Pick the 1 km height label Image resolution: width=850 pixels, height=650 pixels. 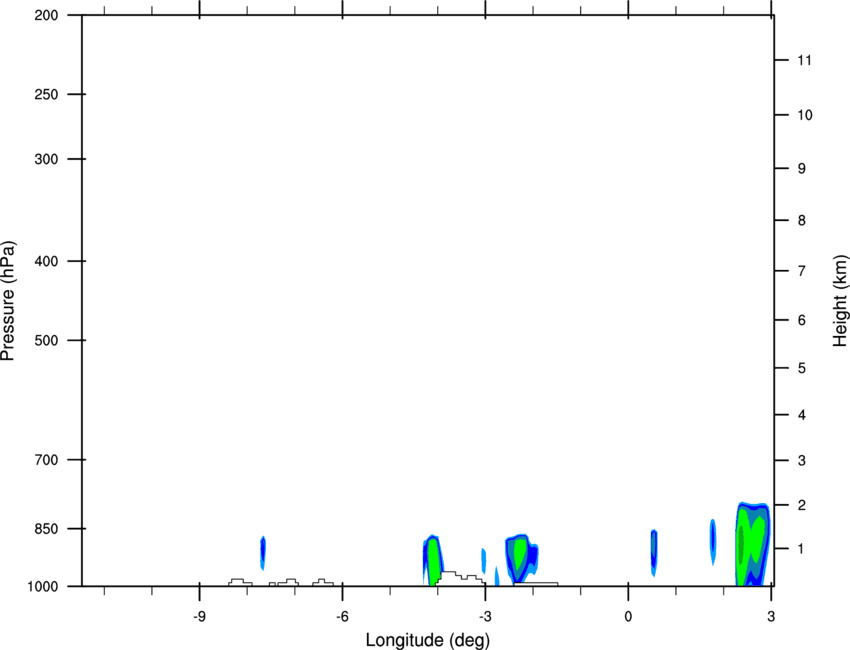coord(802,549)
